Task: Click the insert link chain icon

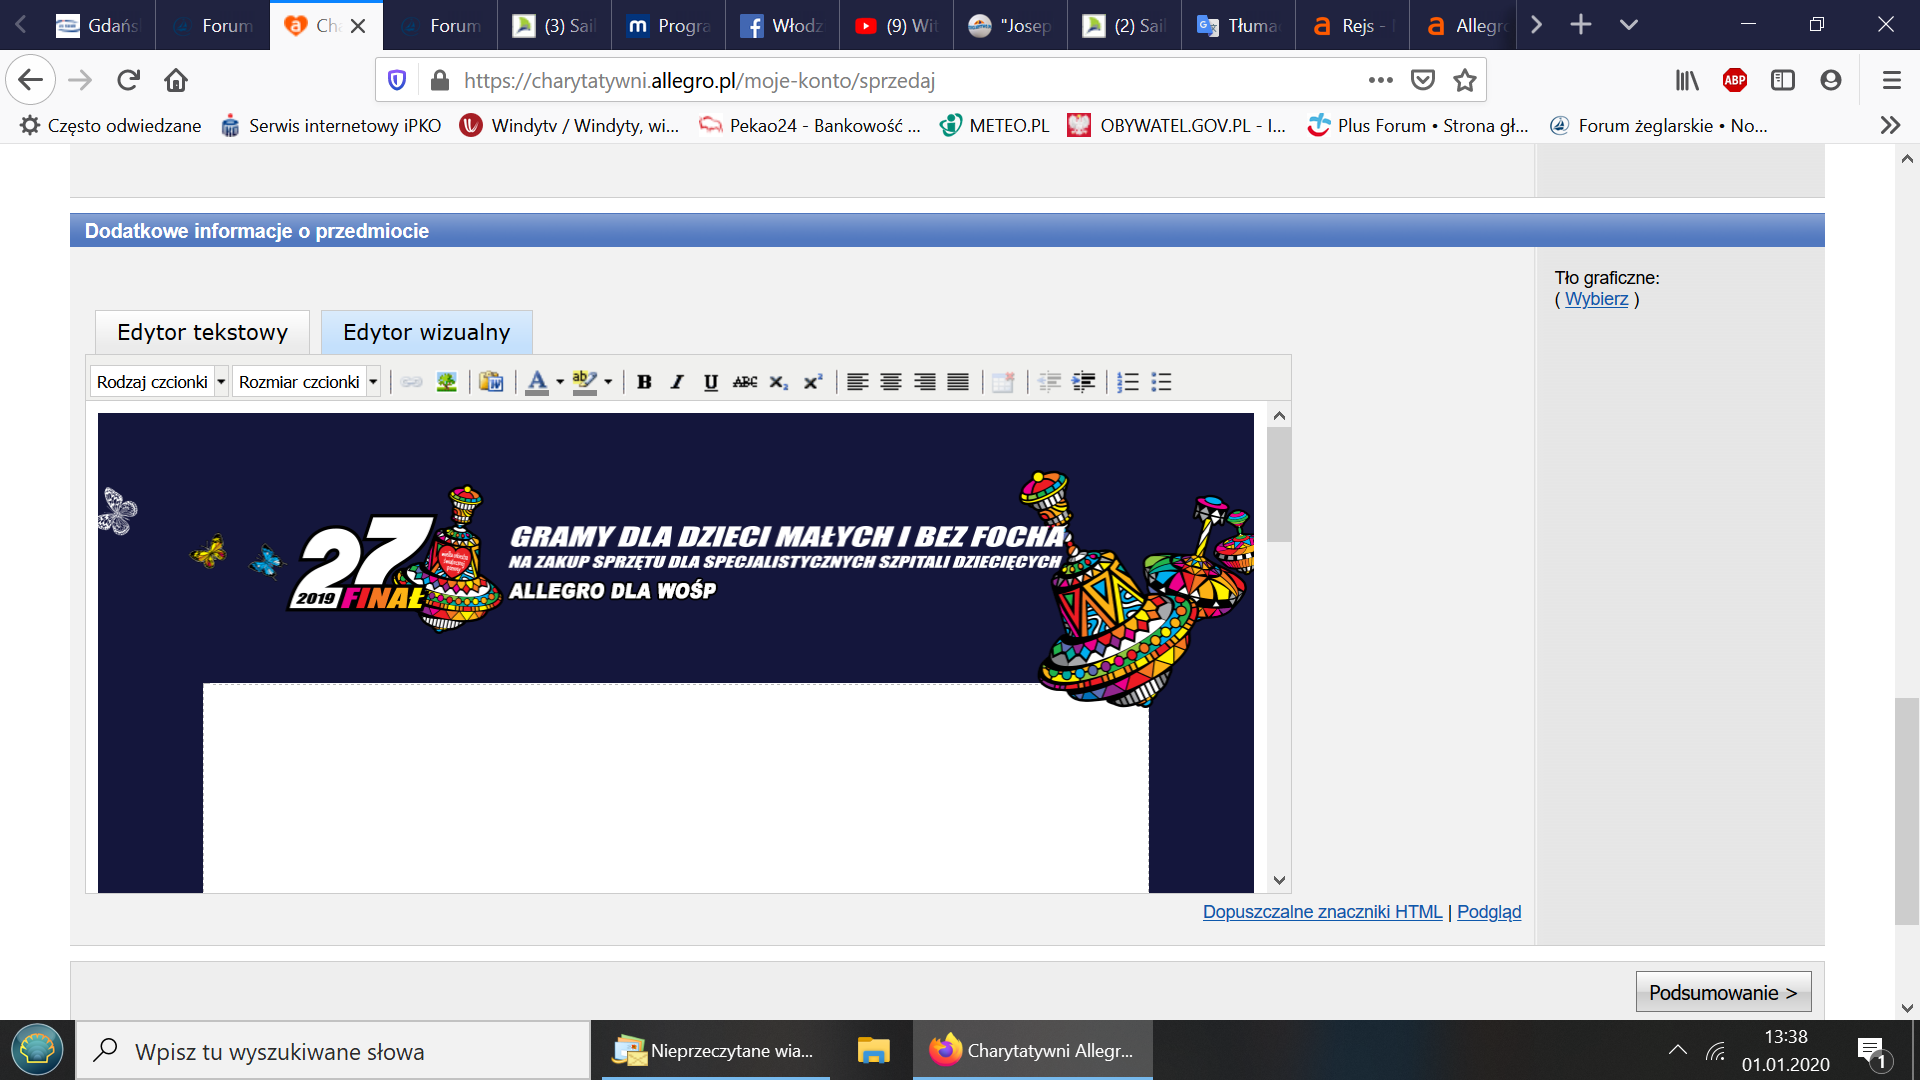Action: pyautogui.click(x=412, y=382)
